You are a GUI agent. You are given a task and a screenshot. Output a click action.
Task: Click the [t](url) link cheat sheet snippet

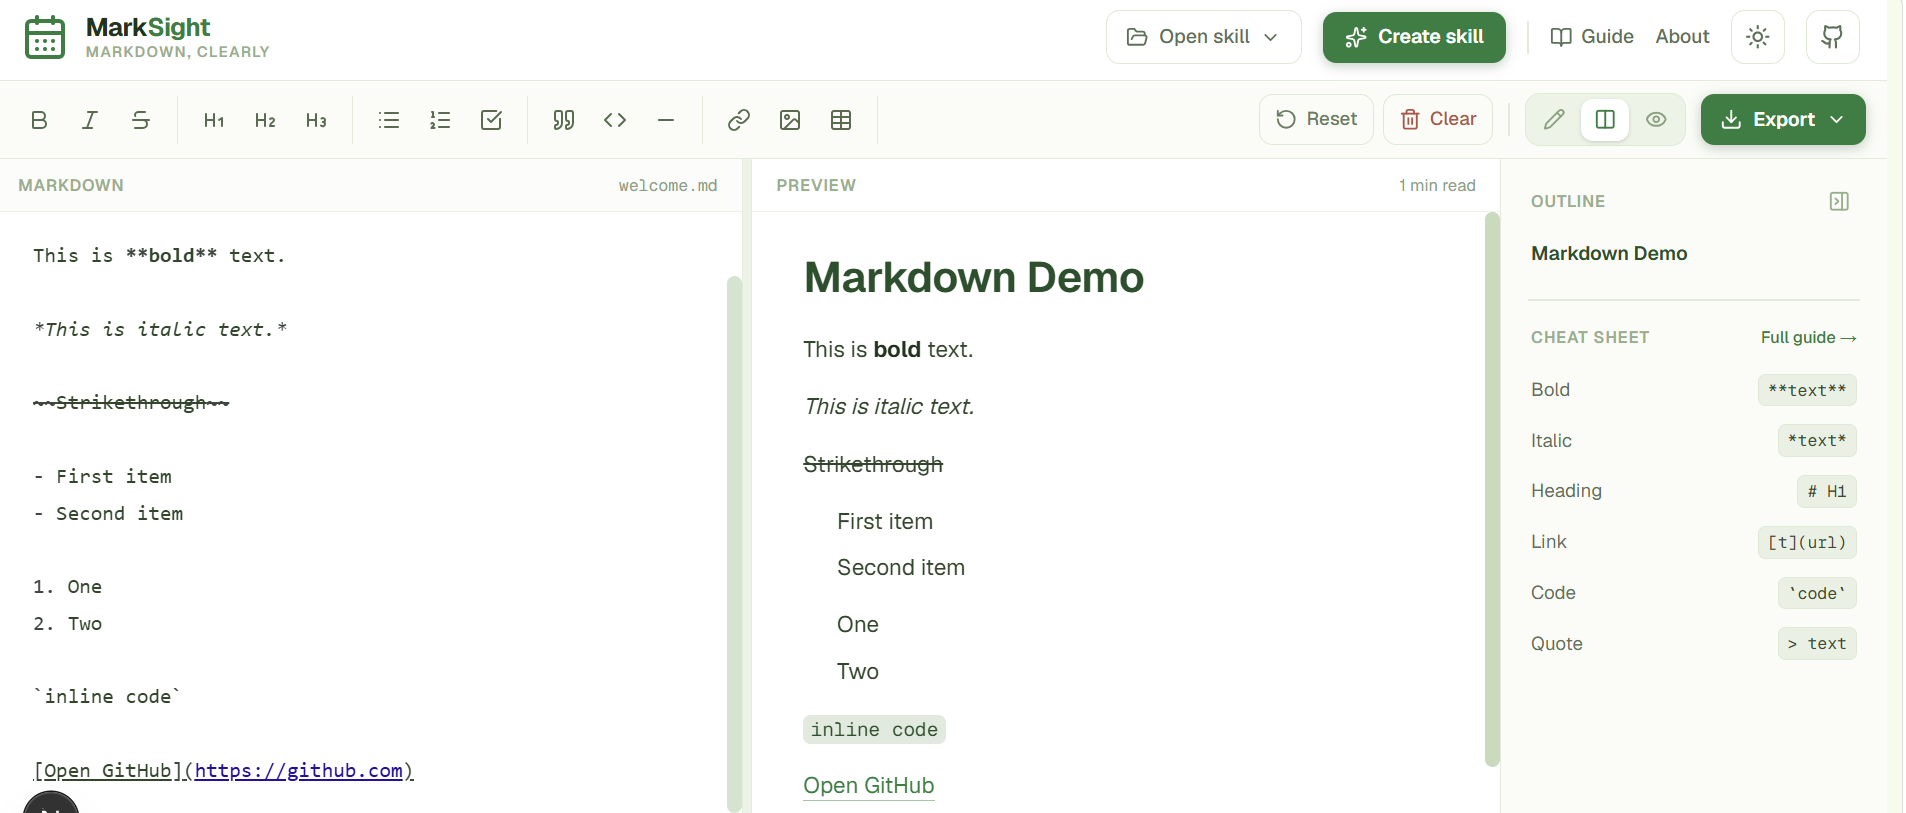coord(1807,542)
